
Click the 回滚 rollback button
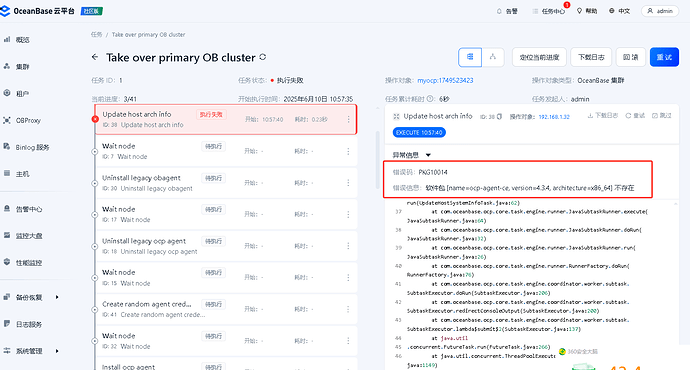pos(631,57)
